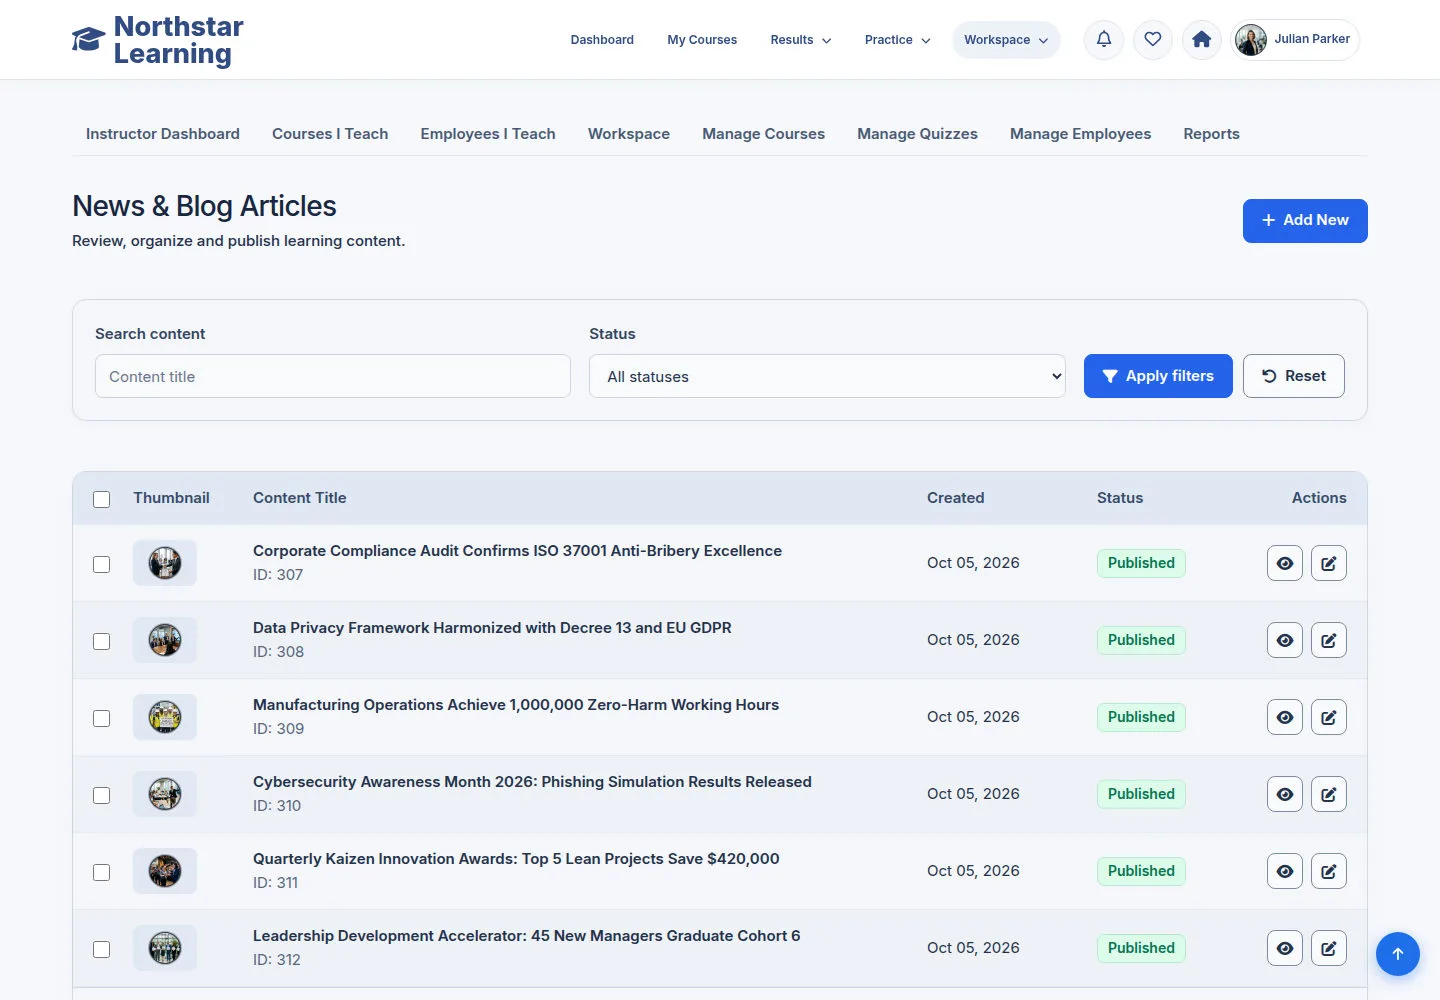Edit the Data Privacy Framework article
This screenshot has height=1000, width=1440.
click(1329, 640)
